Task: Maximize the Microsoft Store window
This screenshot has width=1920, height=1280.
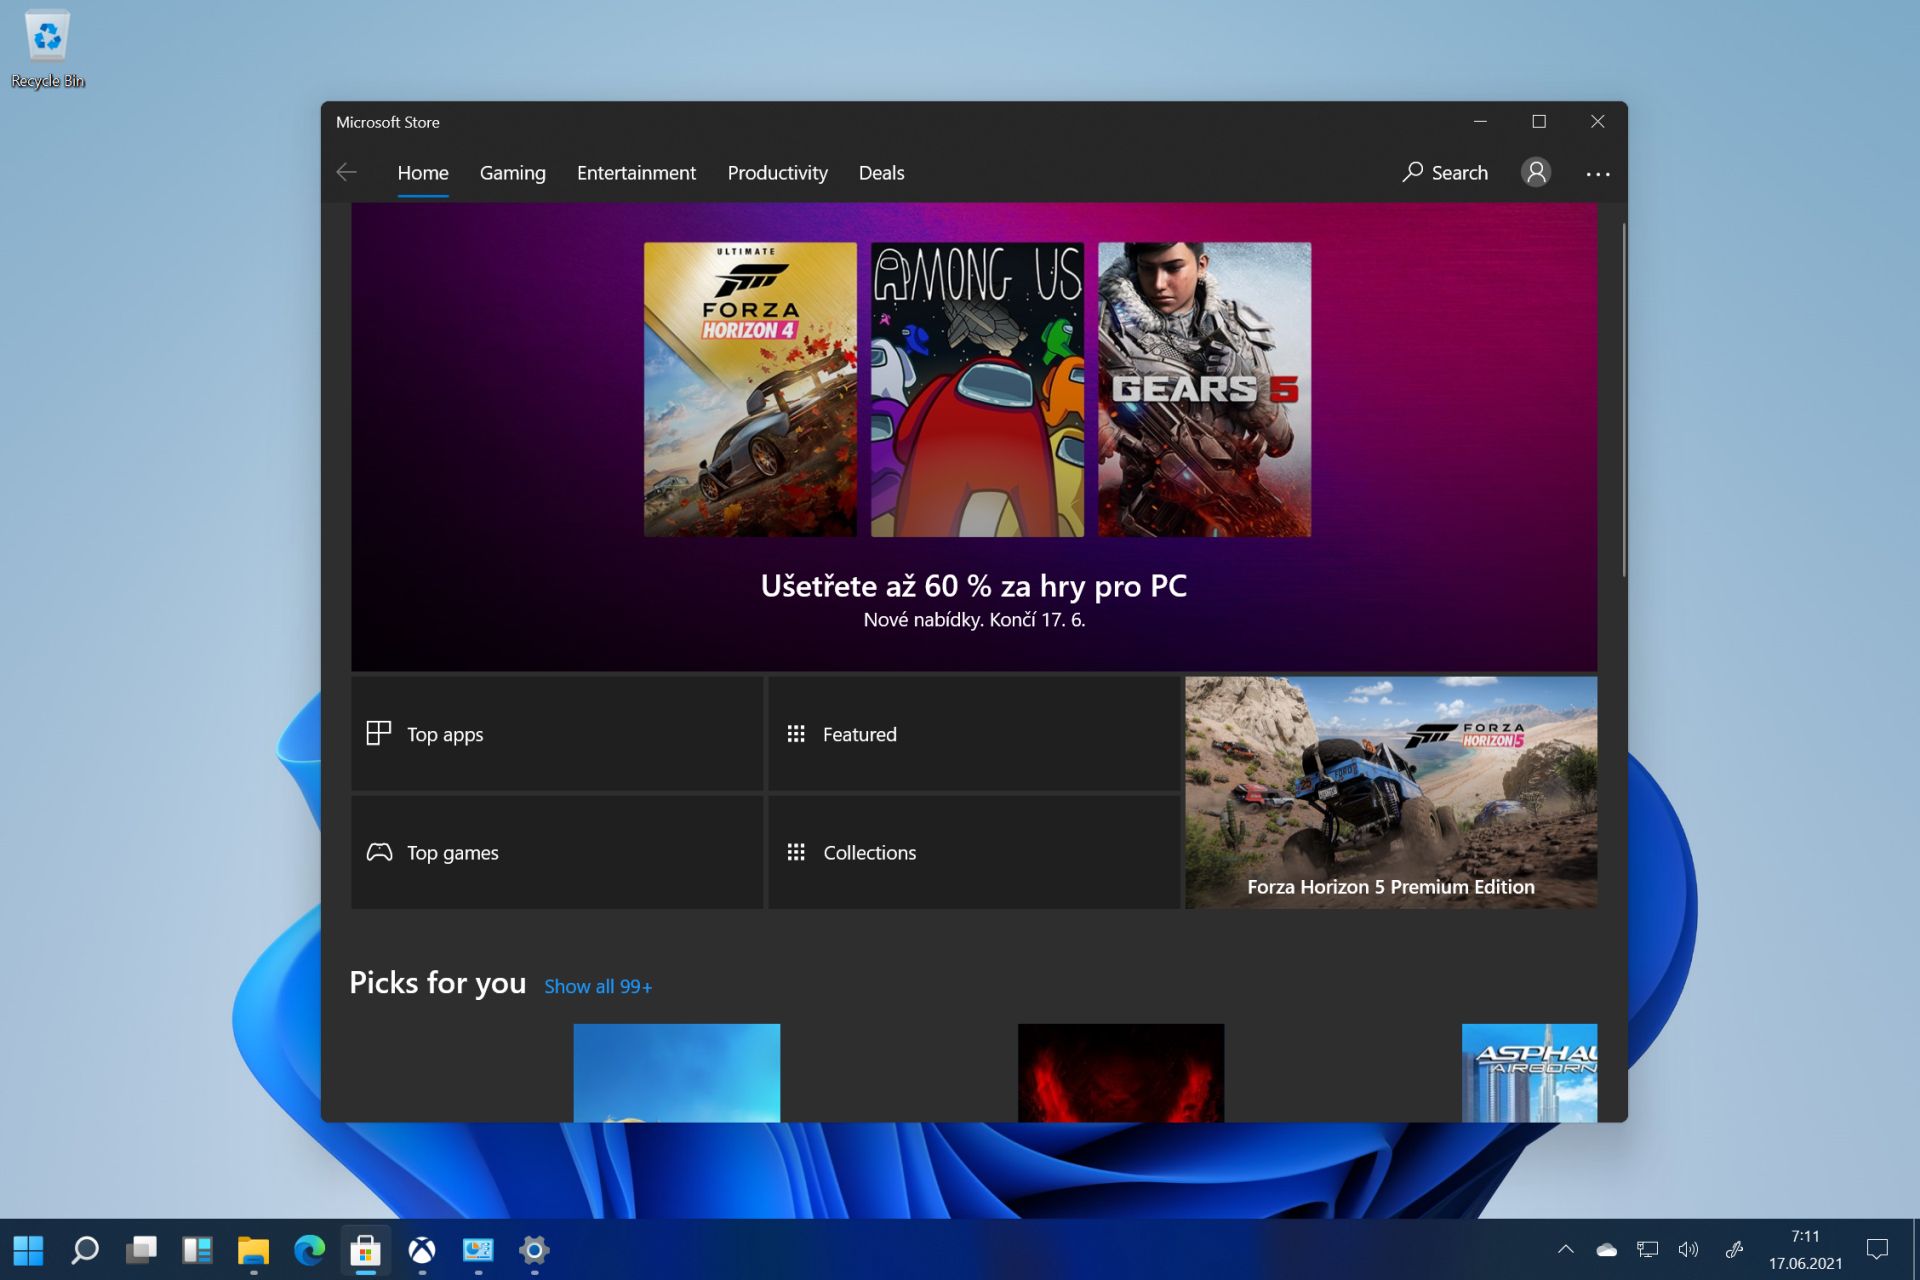Action: tap(1539, 121)
